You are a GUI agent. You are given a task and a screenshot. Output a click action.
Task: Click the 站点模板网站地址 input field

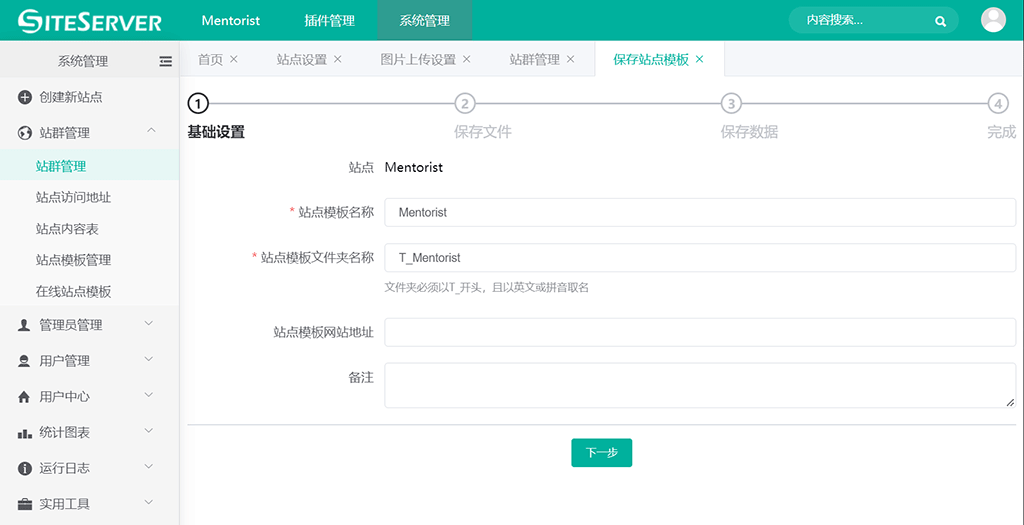click(699, 332)
